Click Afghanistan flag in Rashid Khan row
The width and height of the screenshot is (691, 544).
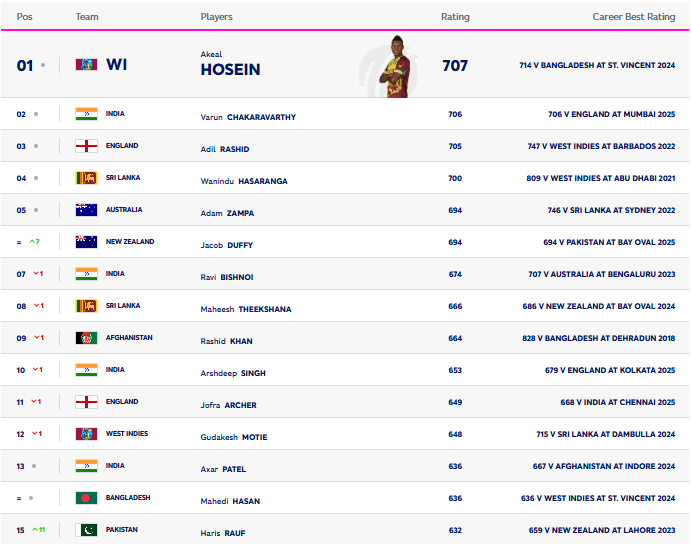[86, 338]
